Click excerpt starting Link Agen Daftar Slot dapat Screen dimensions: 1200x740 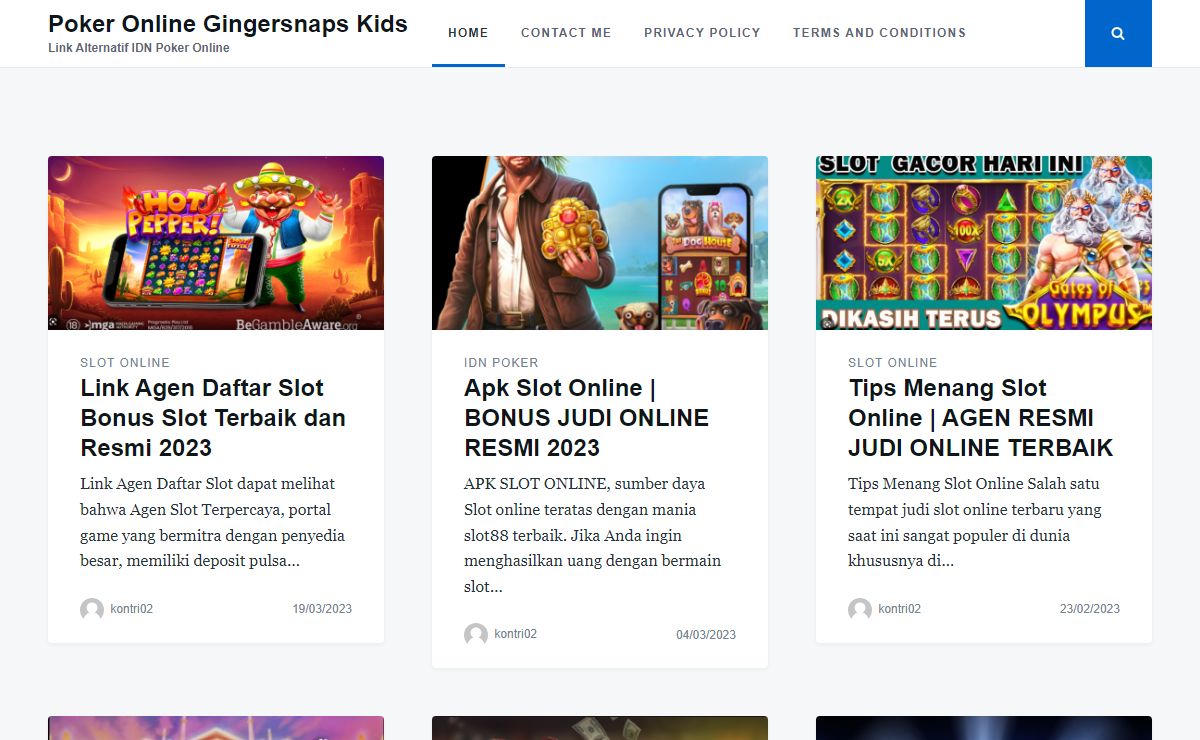213,522
